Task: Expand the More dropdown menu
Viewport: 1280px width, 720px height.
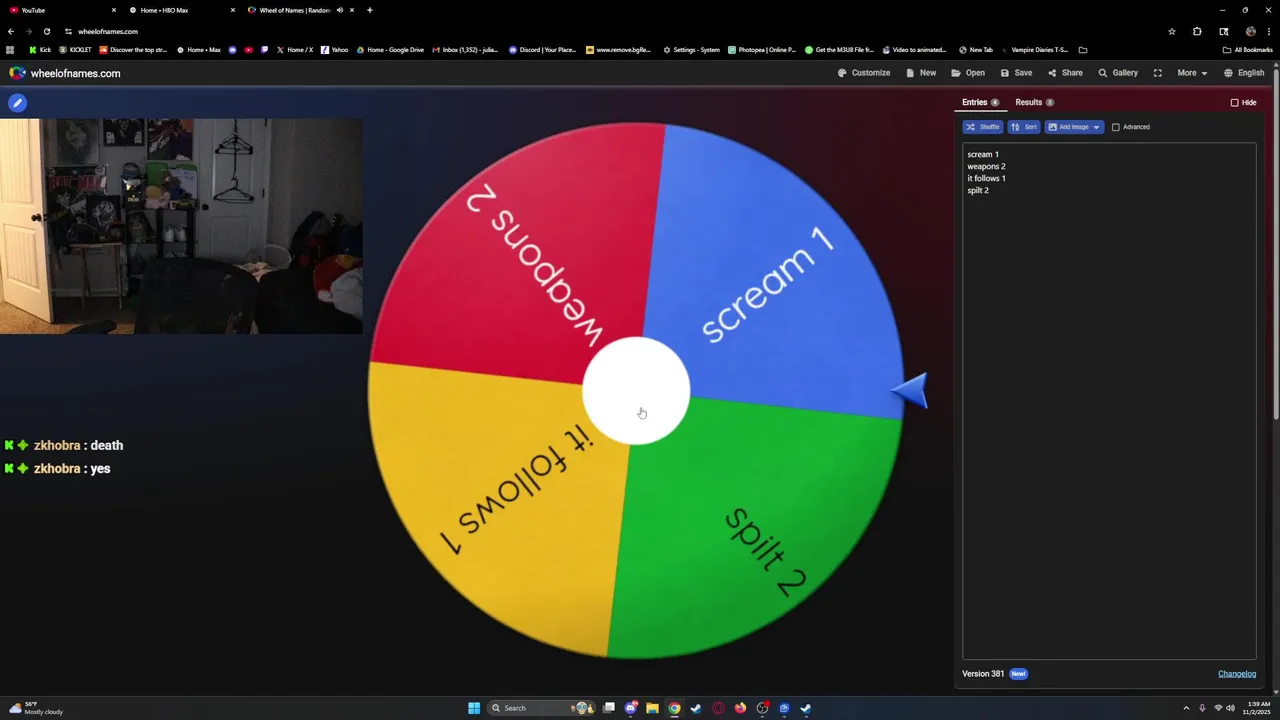Action: (x=1191, y=73)
